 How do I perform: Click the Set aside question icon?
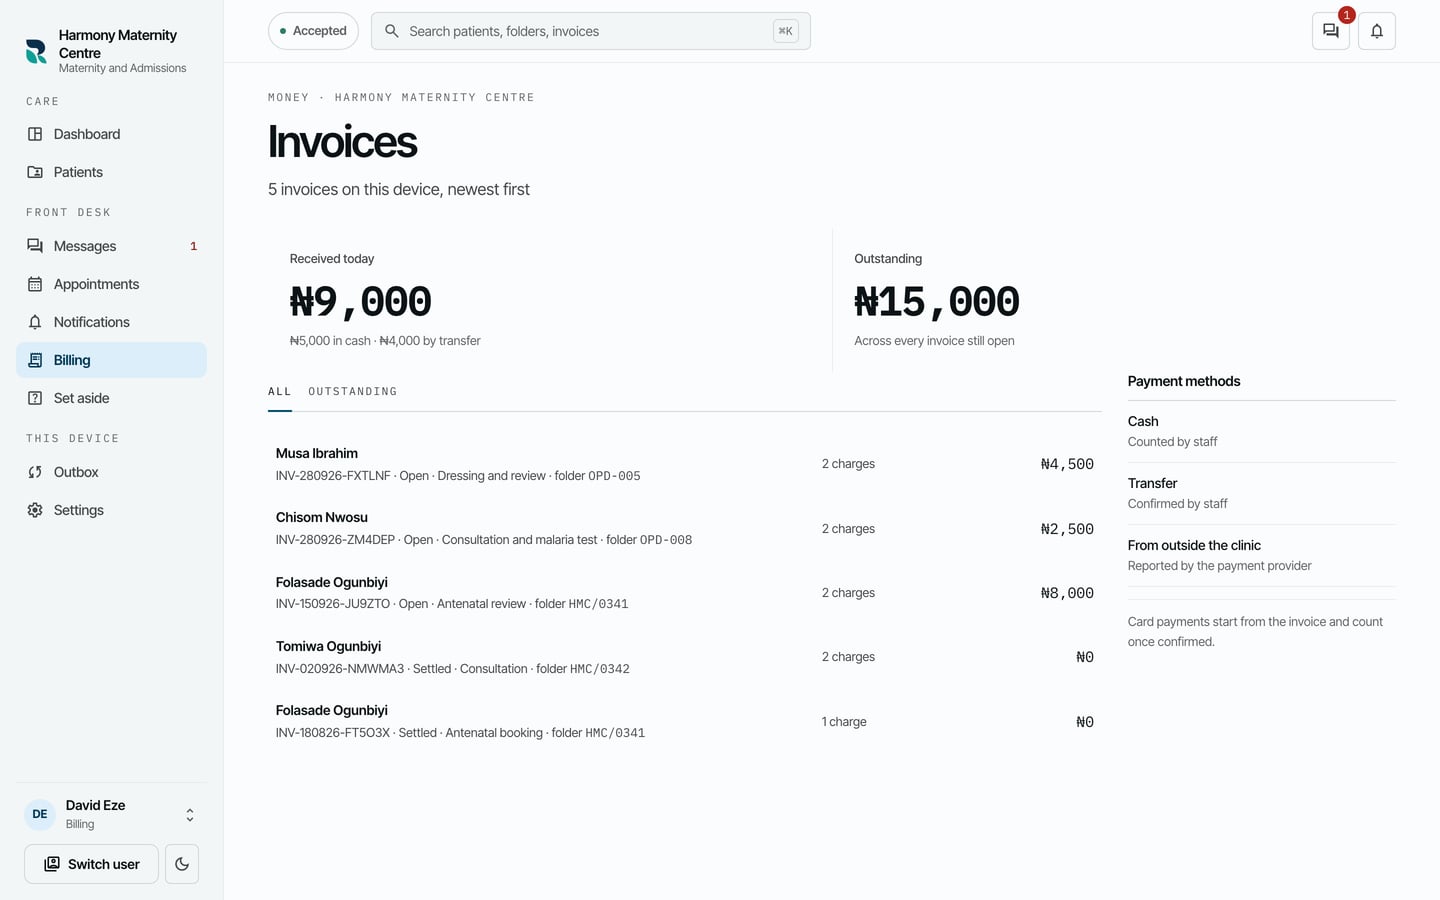pos(35,398)
